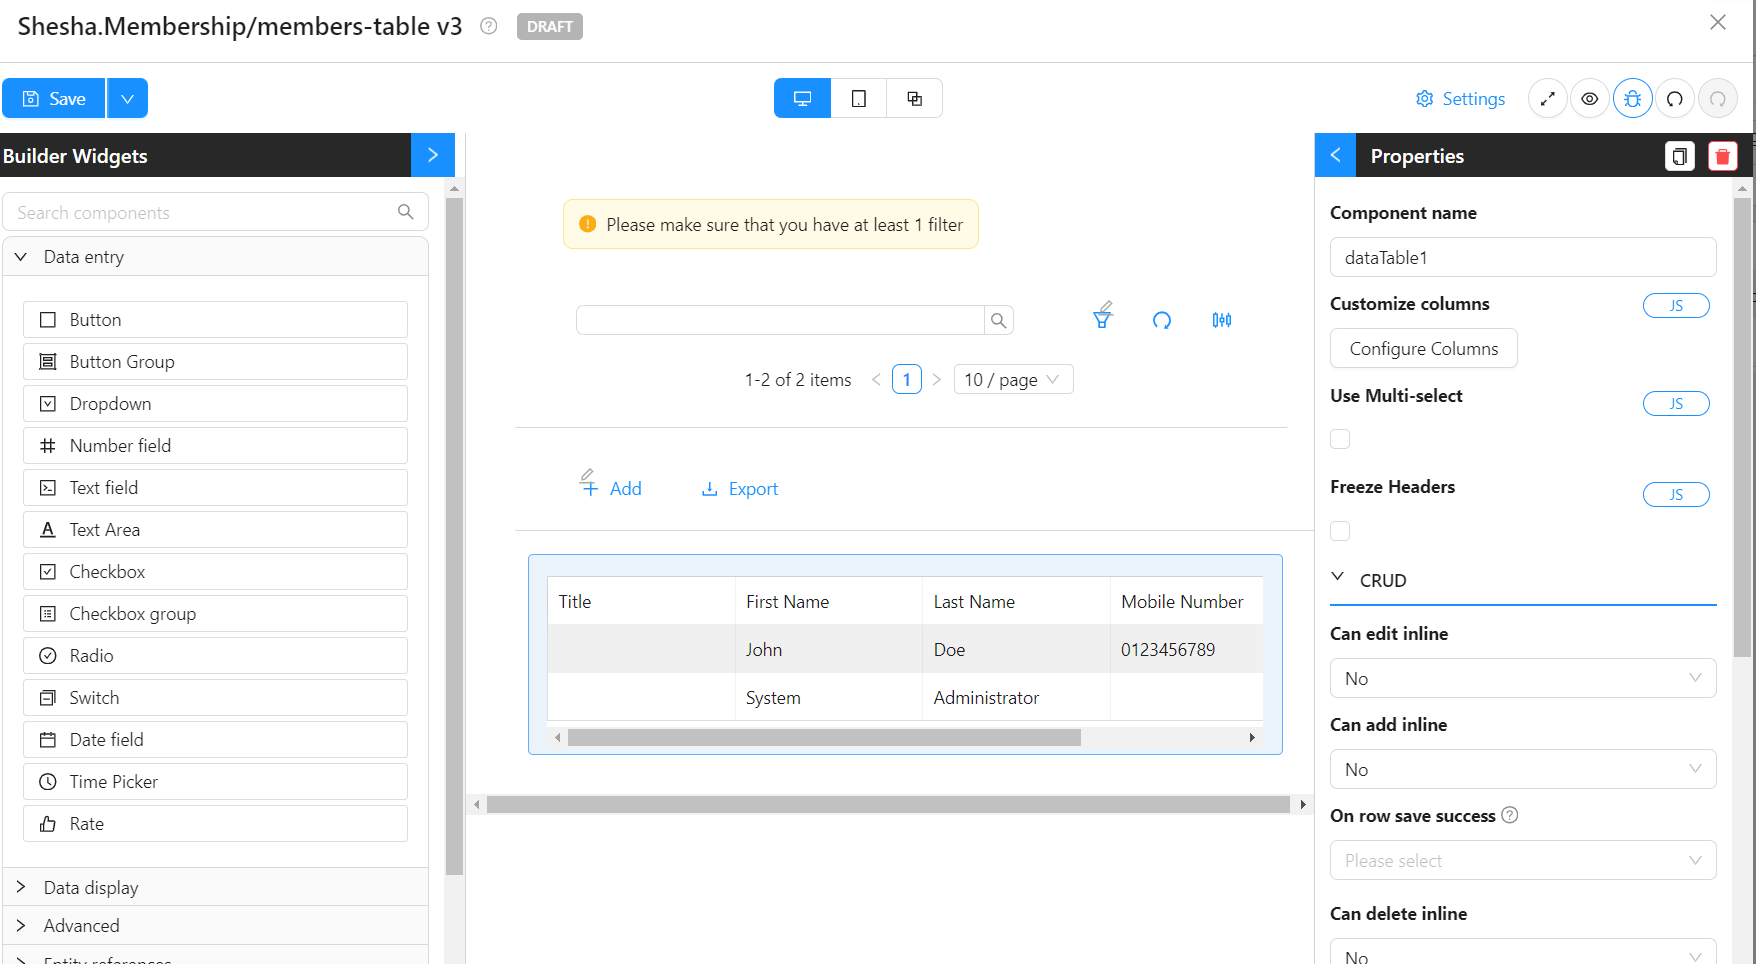Click the Search components field
Screen dimensions: 1756x964
215,212
